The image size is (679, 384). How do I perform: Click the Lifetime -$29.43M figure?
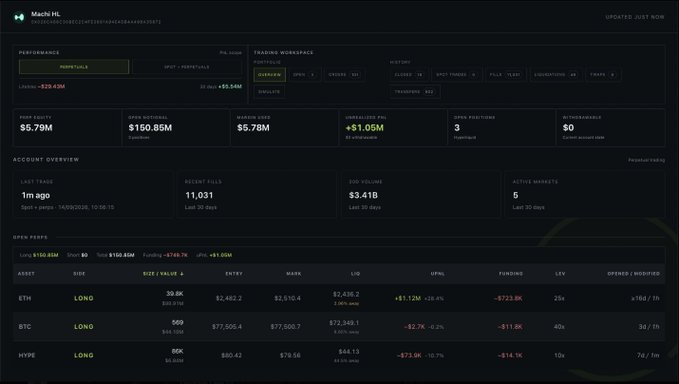(51, 87)
